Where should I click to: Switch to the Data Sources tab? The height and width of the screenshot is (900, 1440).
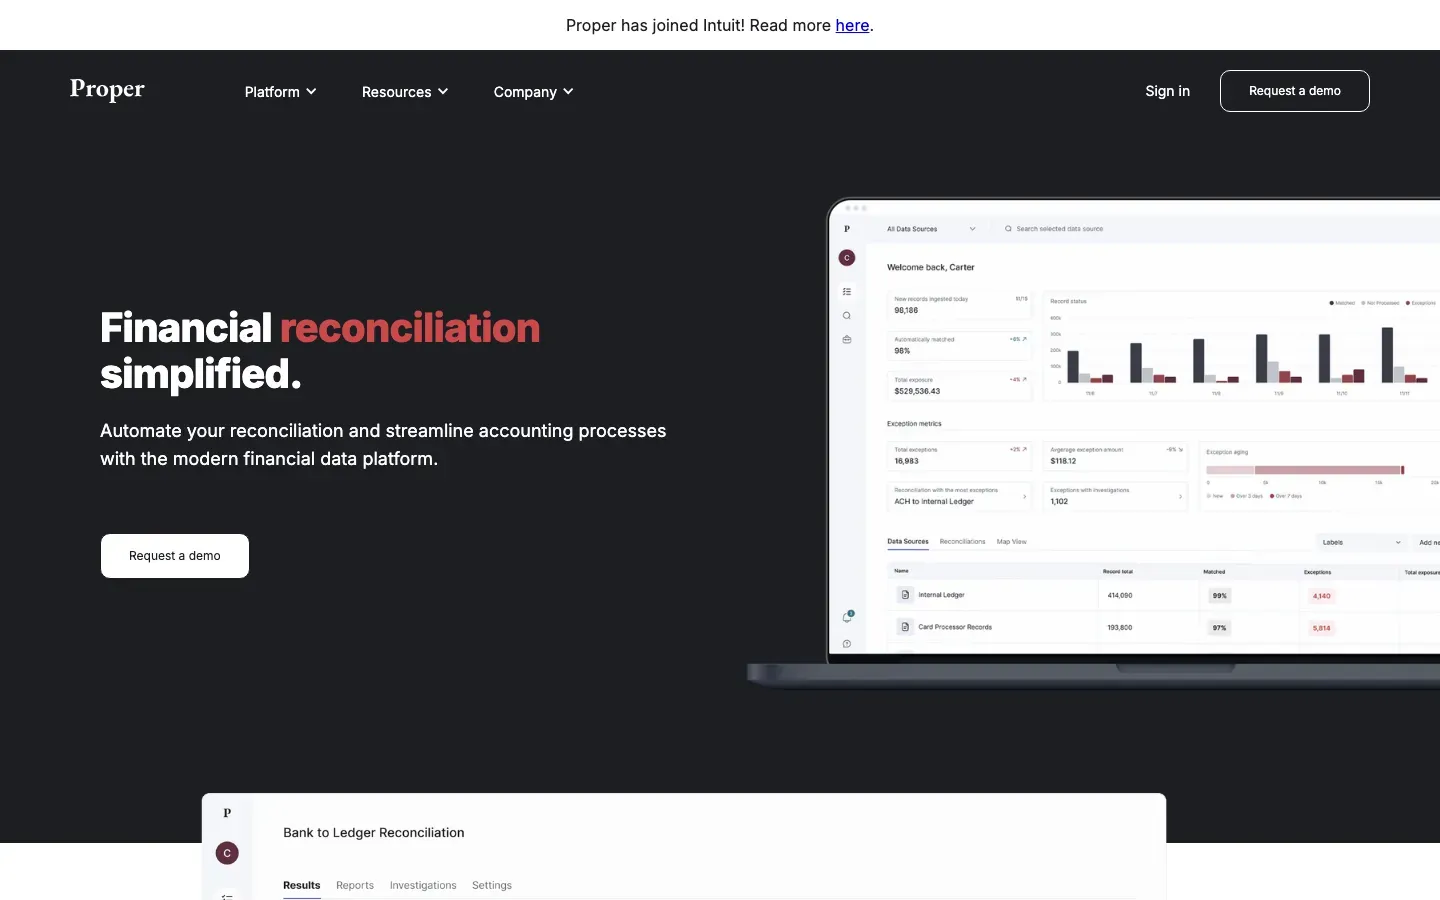tap(908, 542)
